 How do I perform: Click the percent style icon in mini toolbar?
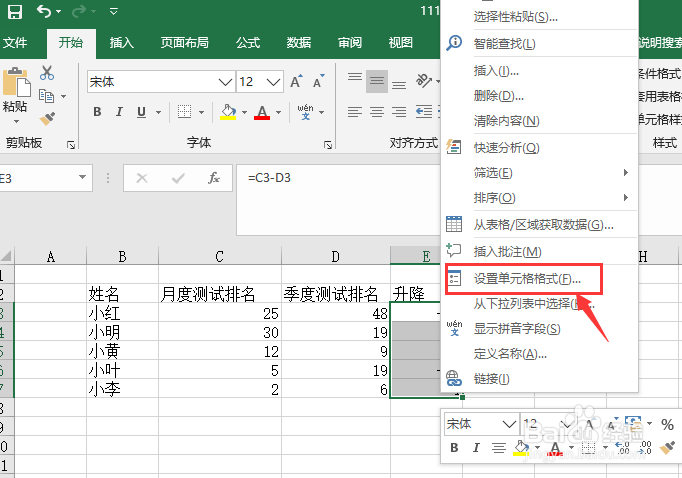point(667,424)
